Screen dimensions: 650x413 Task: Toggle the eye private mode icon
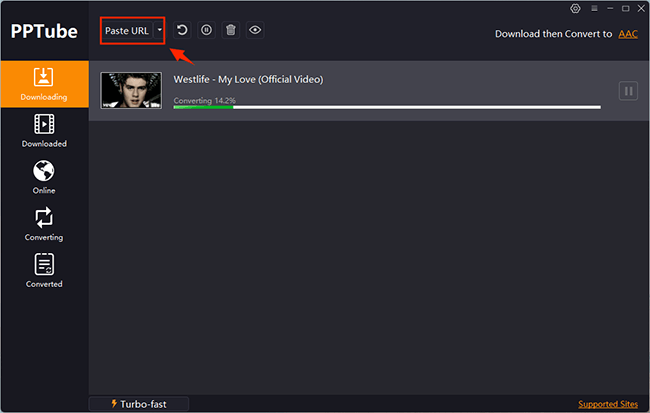click(255, 30)
